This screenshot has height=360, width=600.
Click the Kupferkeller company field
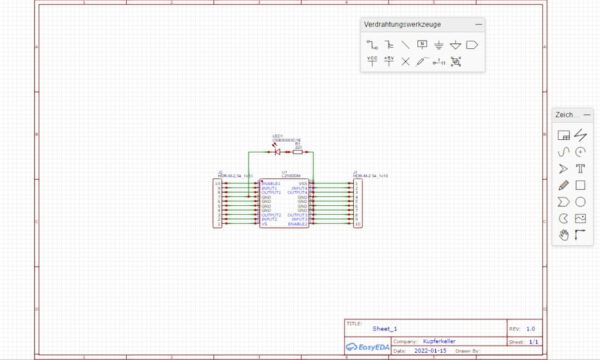[439, 341]
